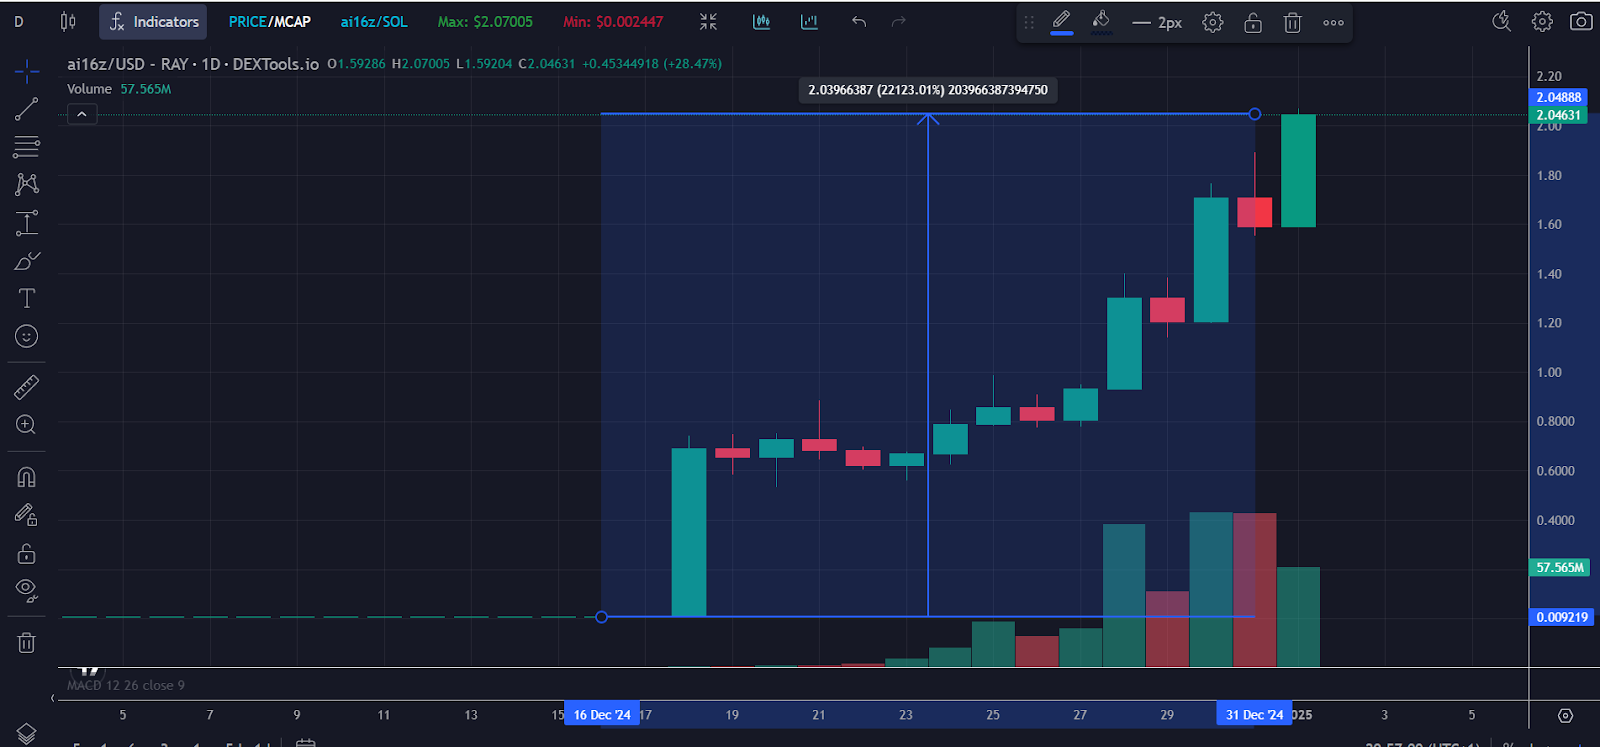Click the 0.009219 price axis label
Screen dimensions: 1600x747
[1561, 617]
